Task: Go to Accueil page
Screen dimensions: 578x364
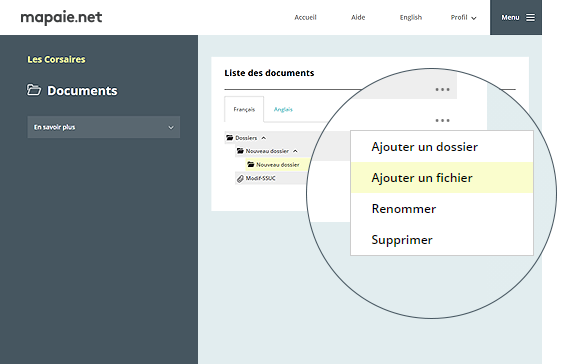Action: click(305, 17)
